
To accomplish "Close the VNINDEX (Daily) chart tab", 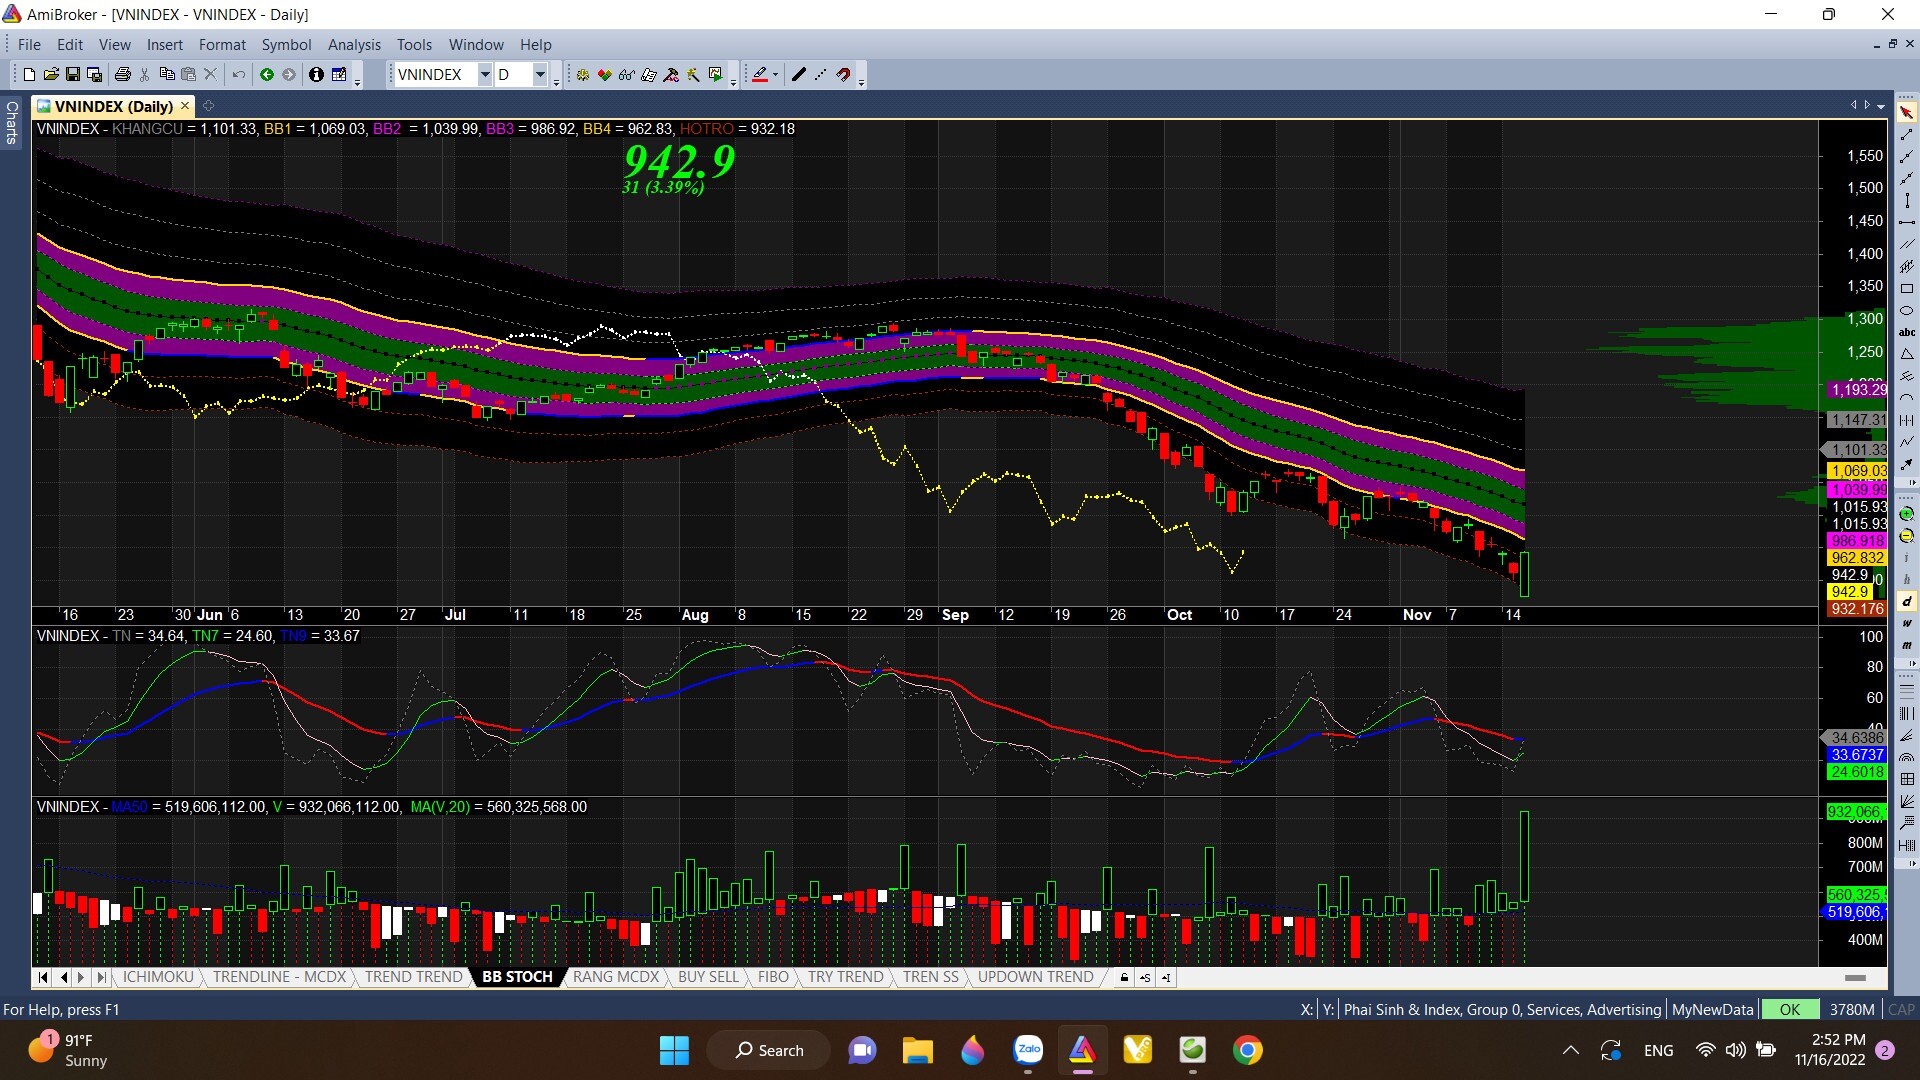I will [x=185, y=105].
